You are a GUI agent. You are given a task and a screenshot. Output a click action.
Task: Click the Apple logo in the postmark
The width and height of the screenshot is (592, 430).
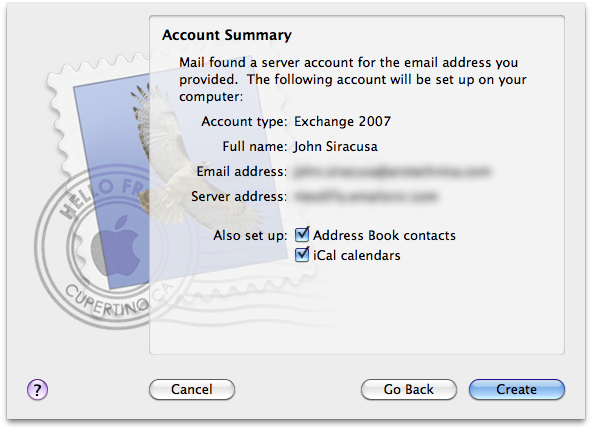point(115,245)
